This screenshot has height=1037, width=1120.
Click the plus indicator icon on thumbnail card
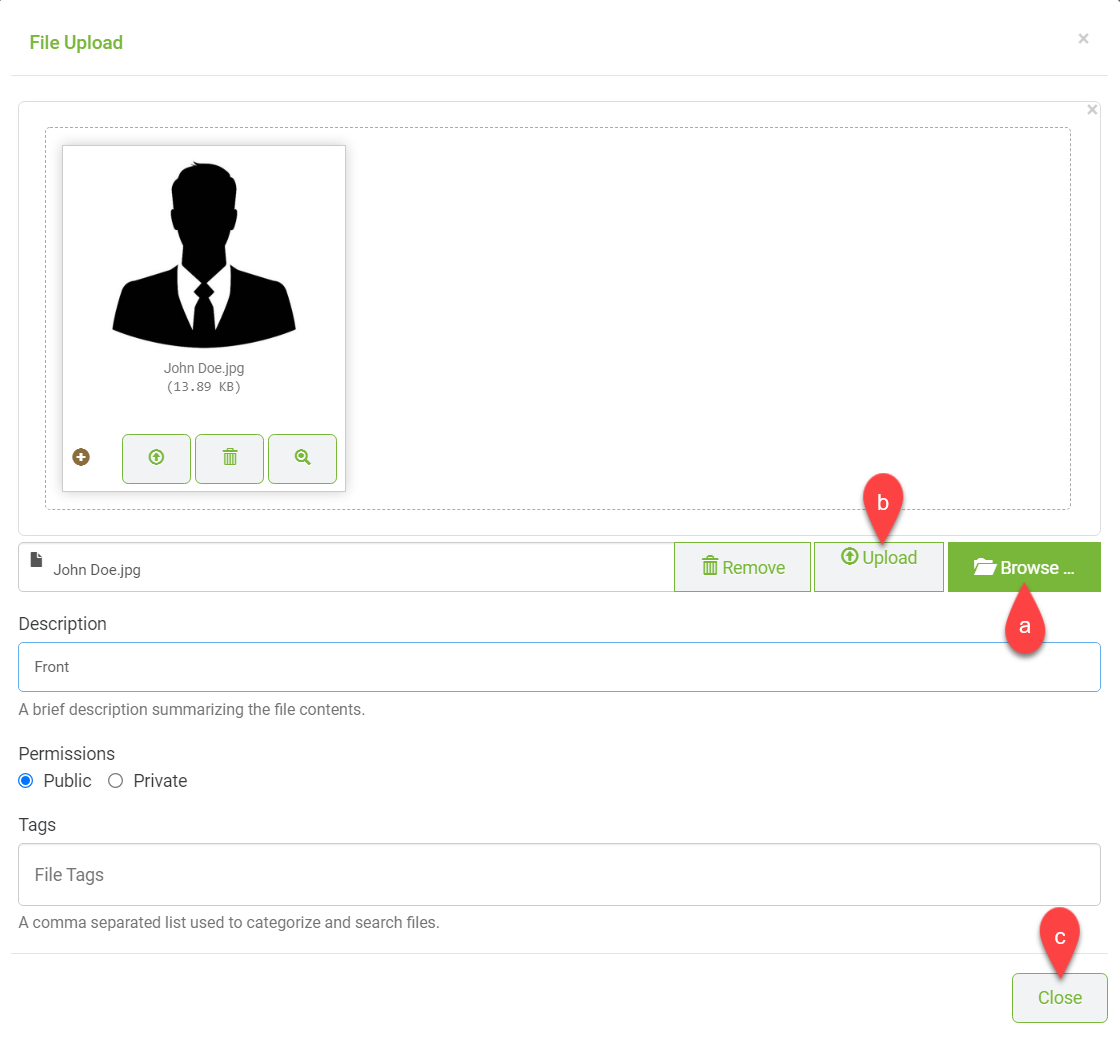click(81, 457)
